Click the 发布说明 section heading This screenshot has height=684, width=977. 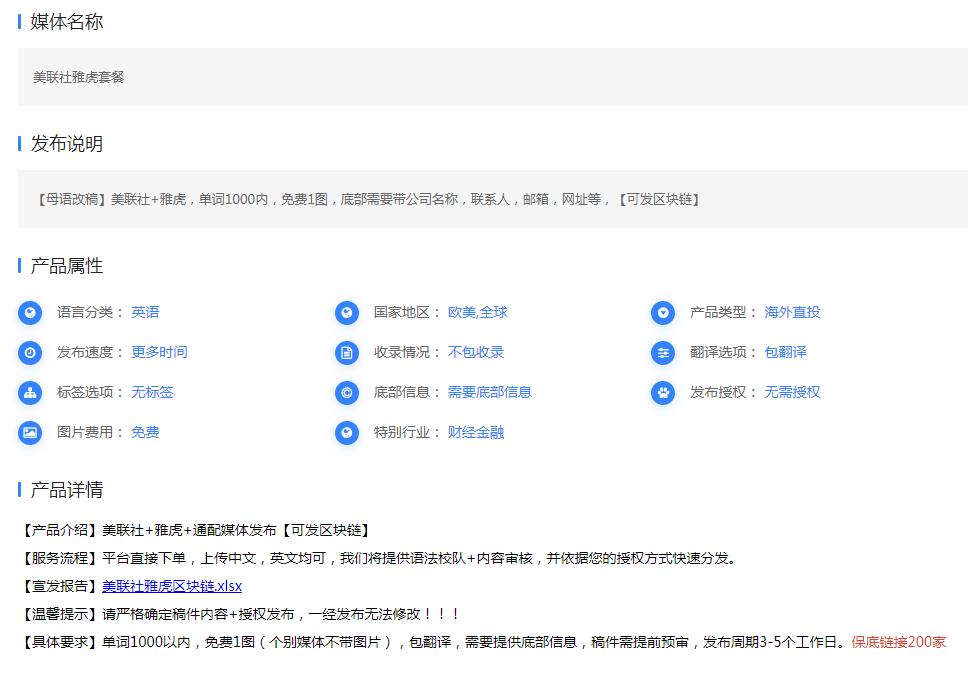click(x=67, y=144)
